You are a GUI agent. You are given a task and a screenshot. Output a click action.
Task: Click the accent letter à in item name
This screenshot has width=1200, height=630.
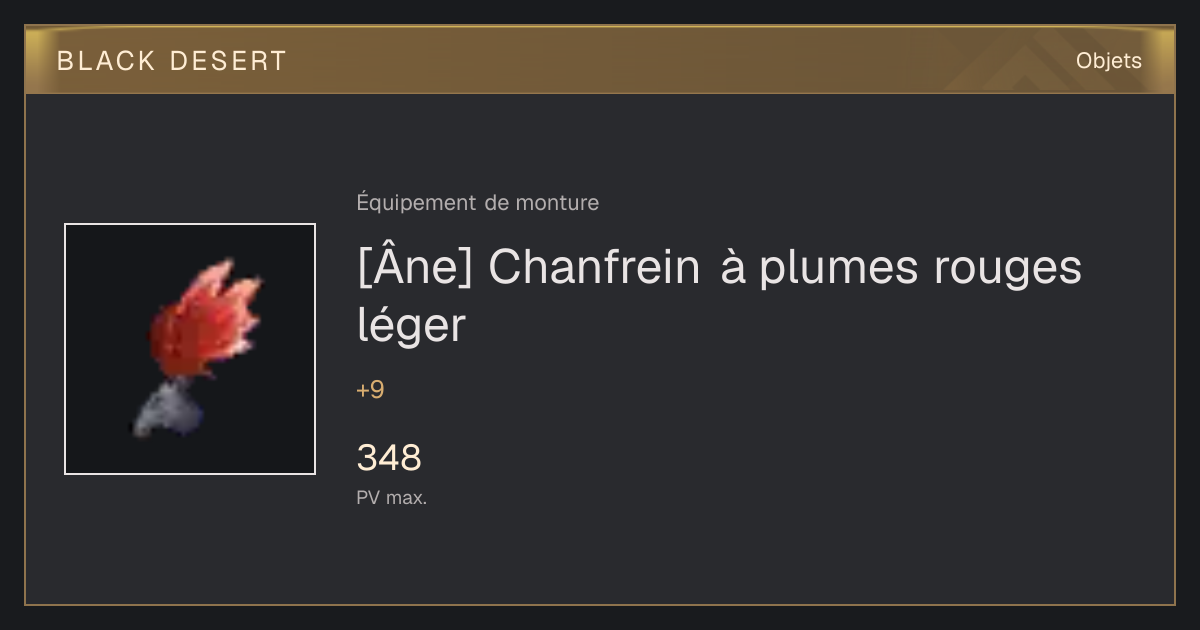pos(733,269)
